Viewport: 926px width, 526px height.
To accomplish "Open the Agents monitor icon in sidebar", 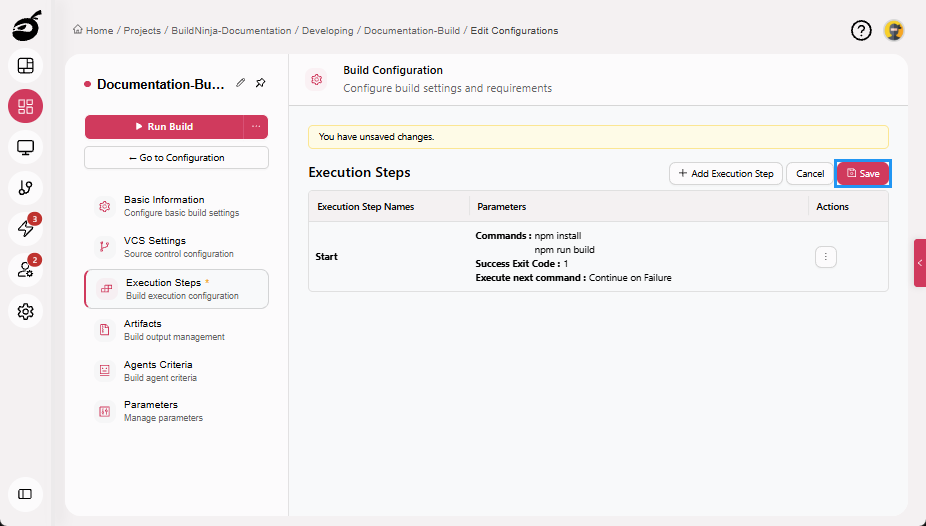I will [x=25, y=147].
